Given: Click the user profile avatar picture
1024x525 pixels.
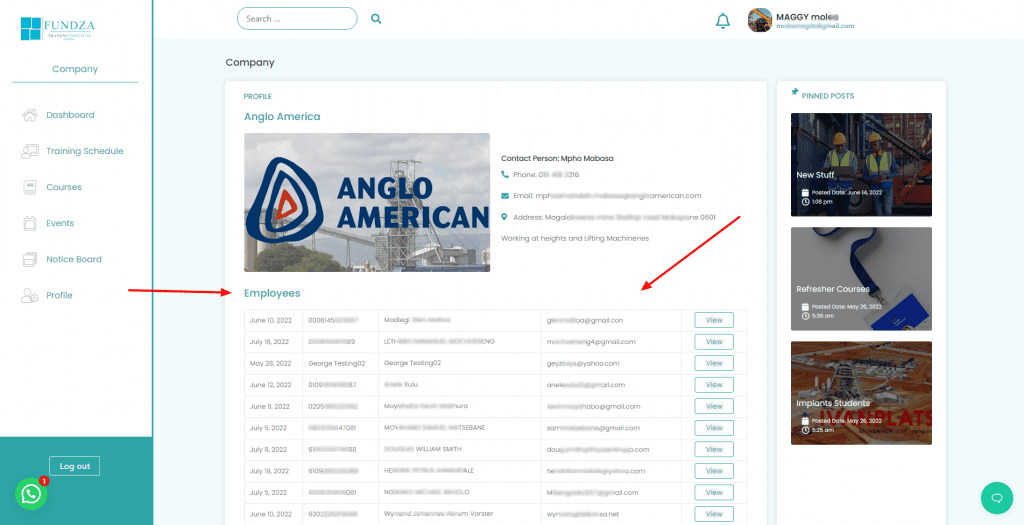Looking at the screenshot, I should pos(760,20).
